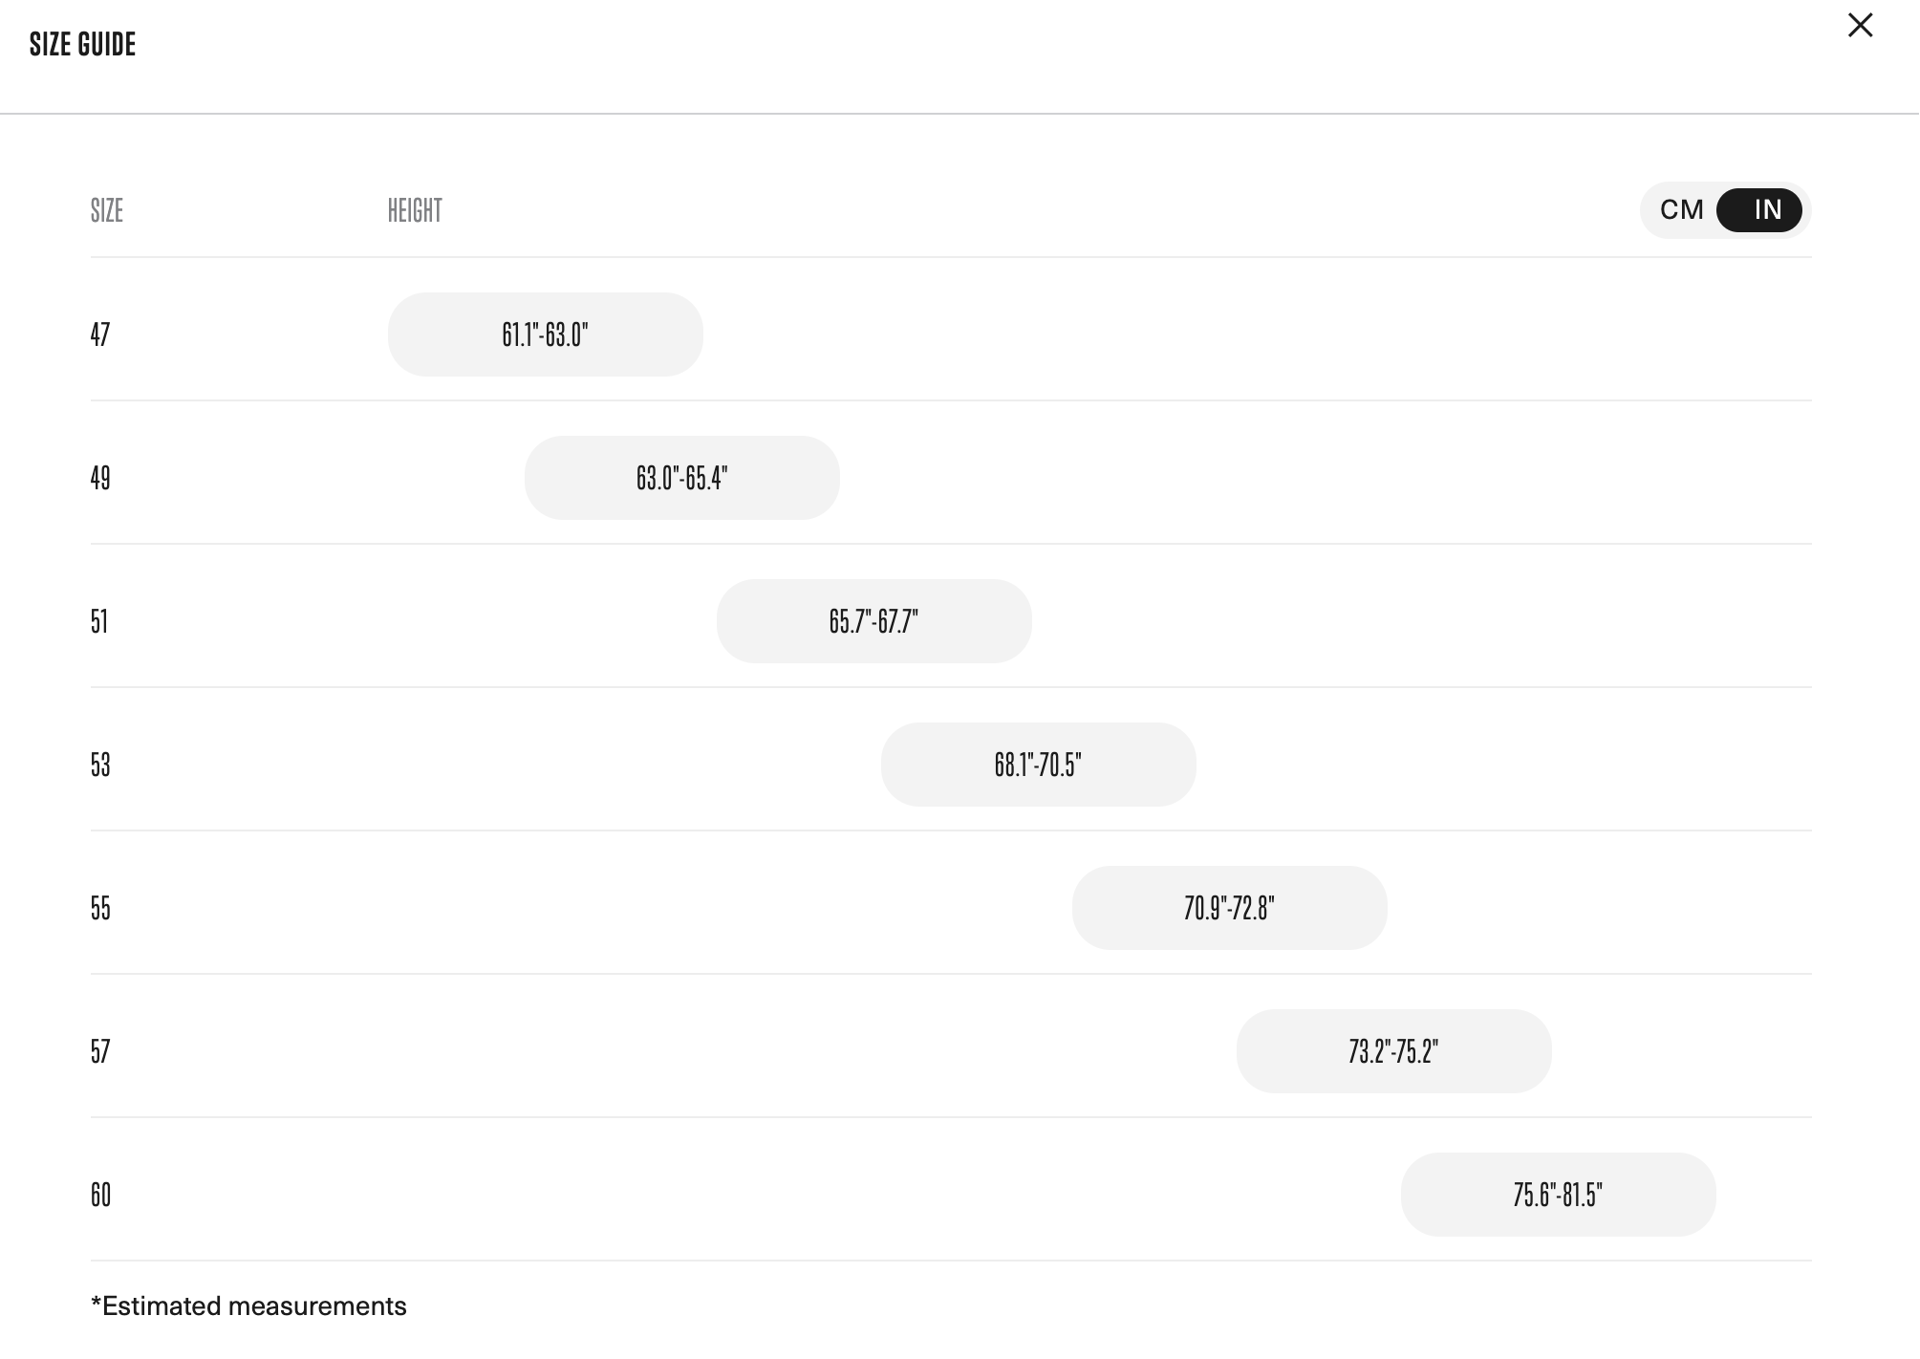Select size 49 row label
Viewport: 1920px width, 1359px height.
tap(100, 478)
